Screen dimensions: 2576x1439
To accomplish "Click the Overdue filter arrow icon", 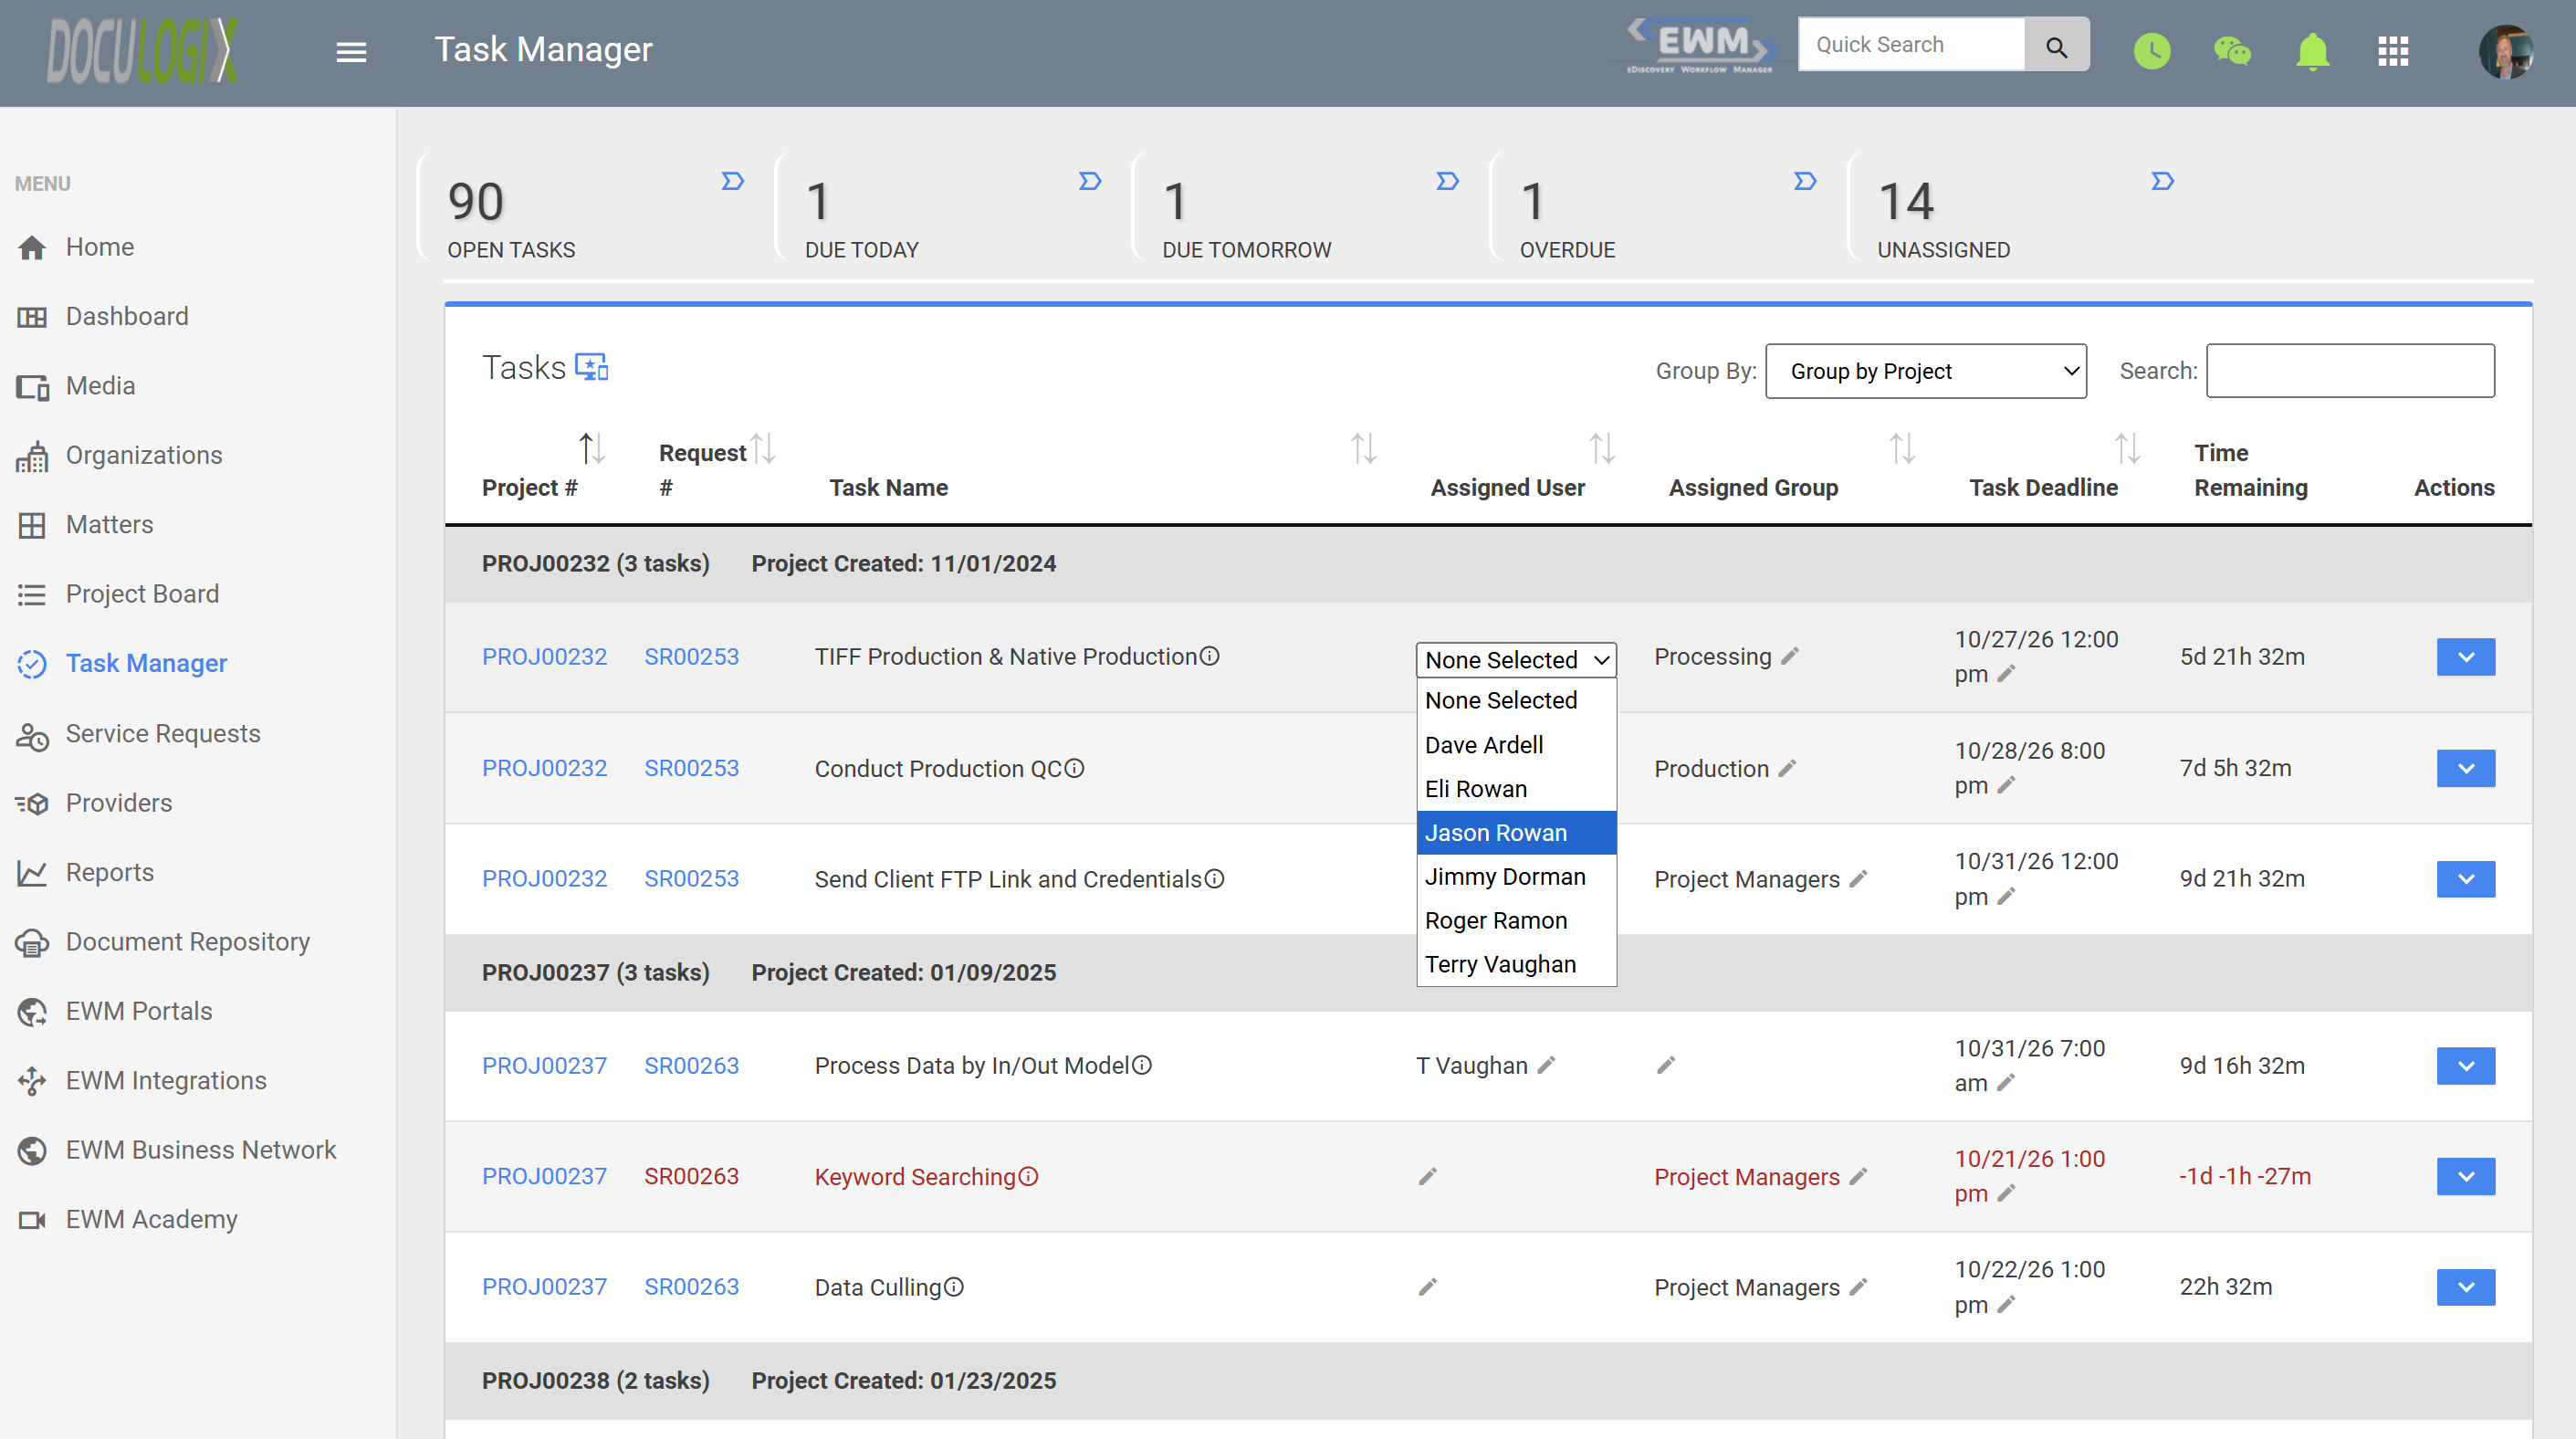I will click(1805, 181).
